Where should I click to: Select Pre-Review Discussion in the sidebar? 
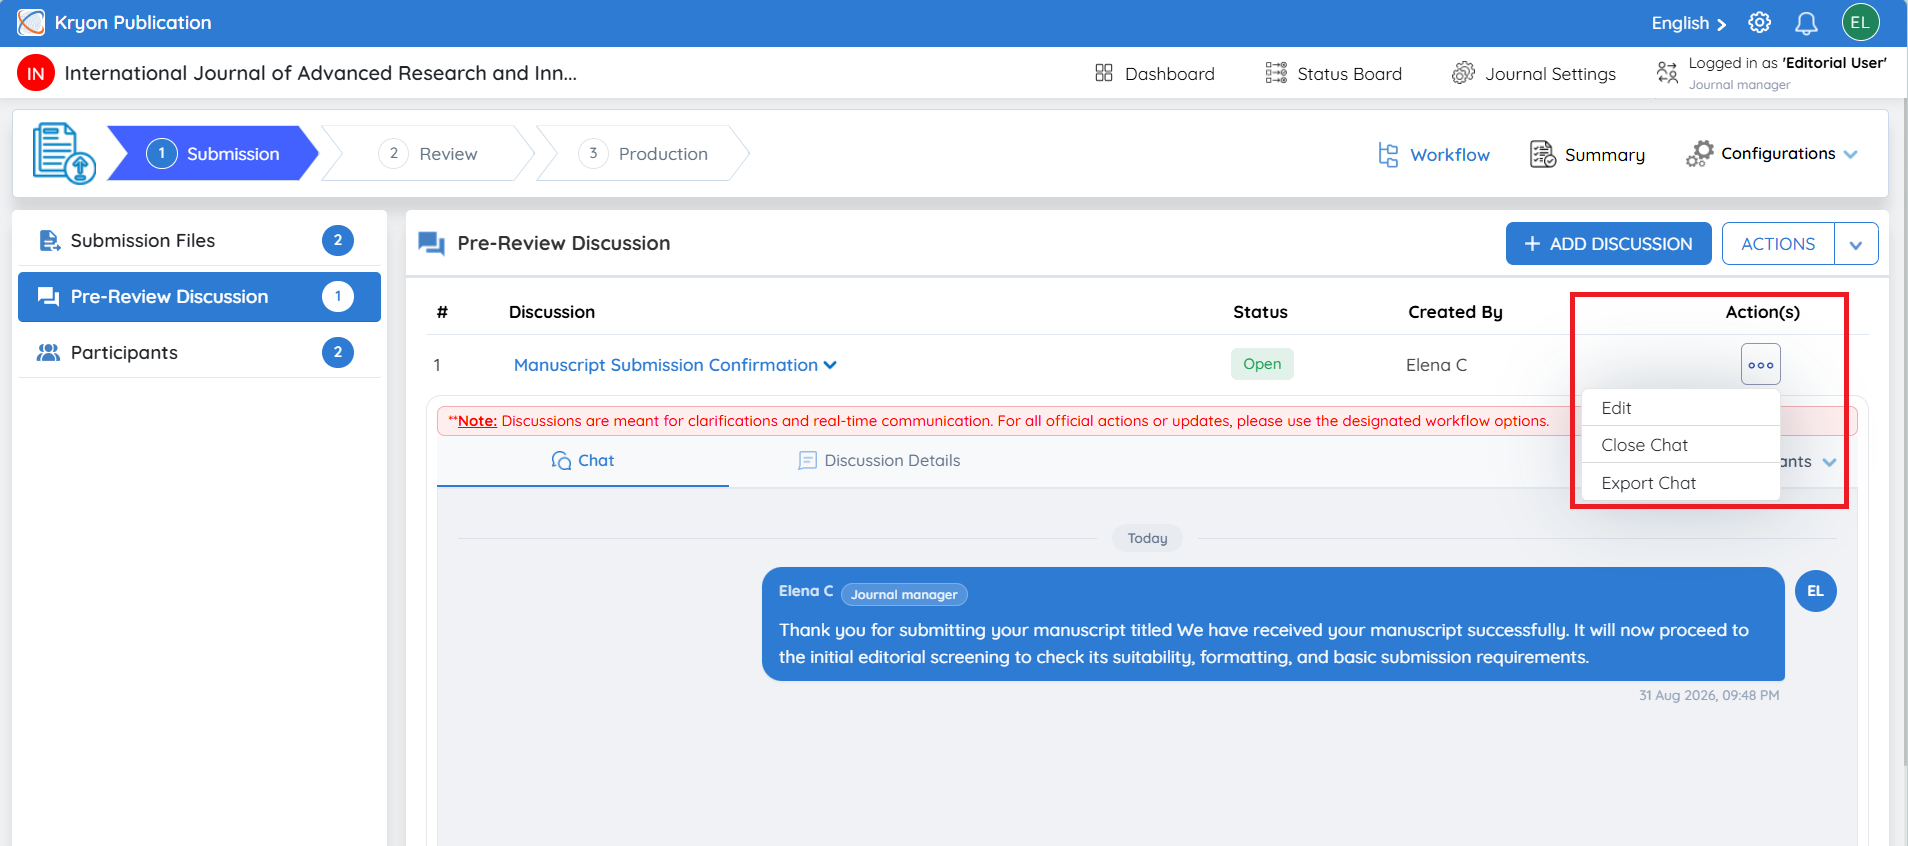(199, 297)
